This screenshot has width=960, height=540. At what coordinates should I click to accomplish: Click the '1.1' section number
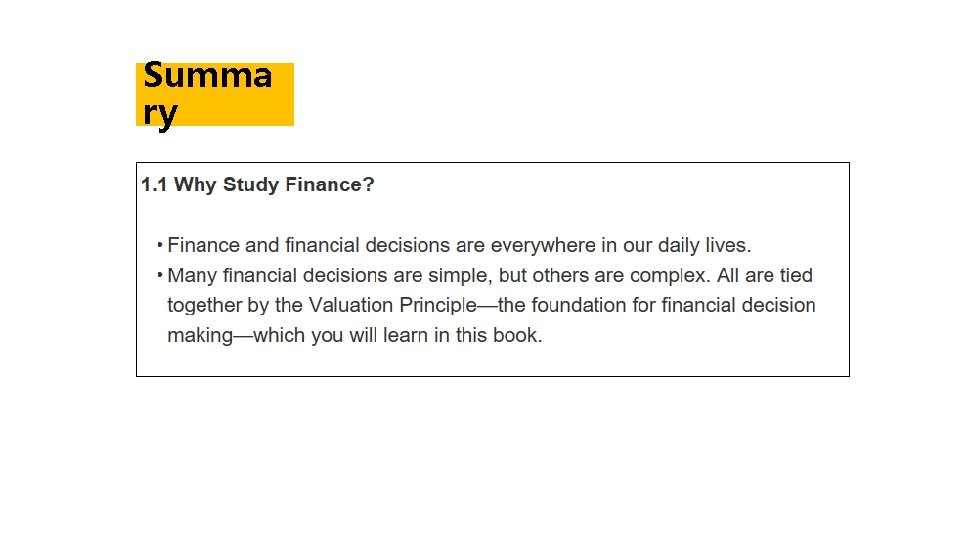[154, 185]
